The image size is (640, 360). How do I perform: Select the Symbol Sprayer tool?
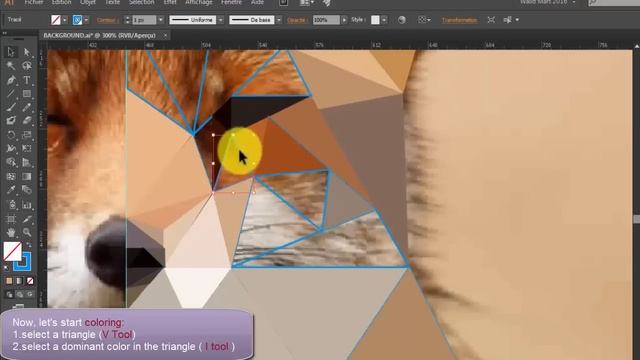(x=11, y=204)
